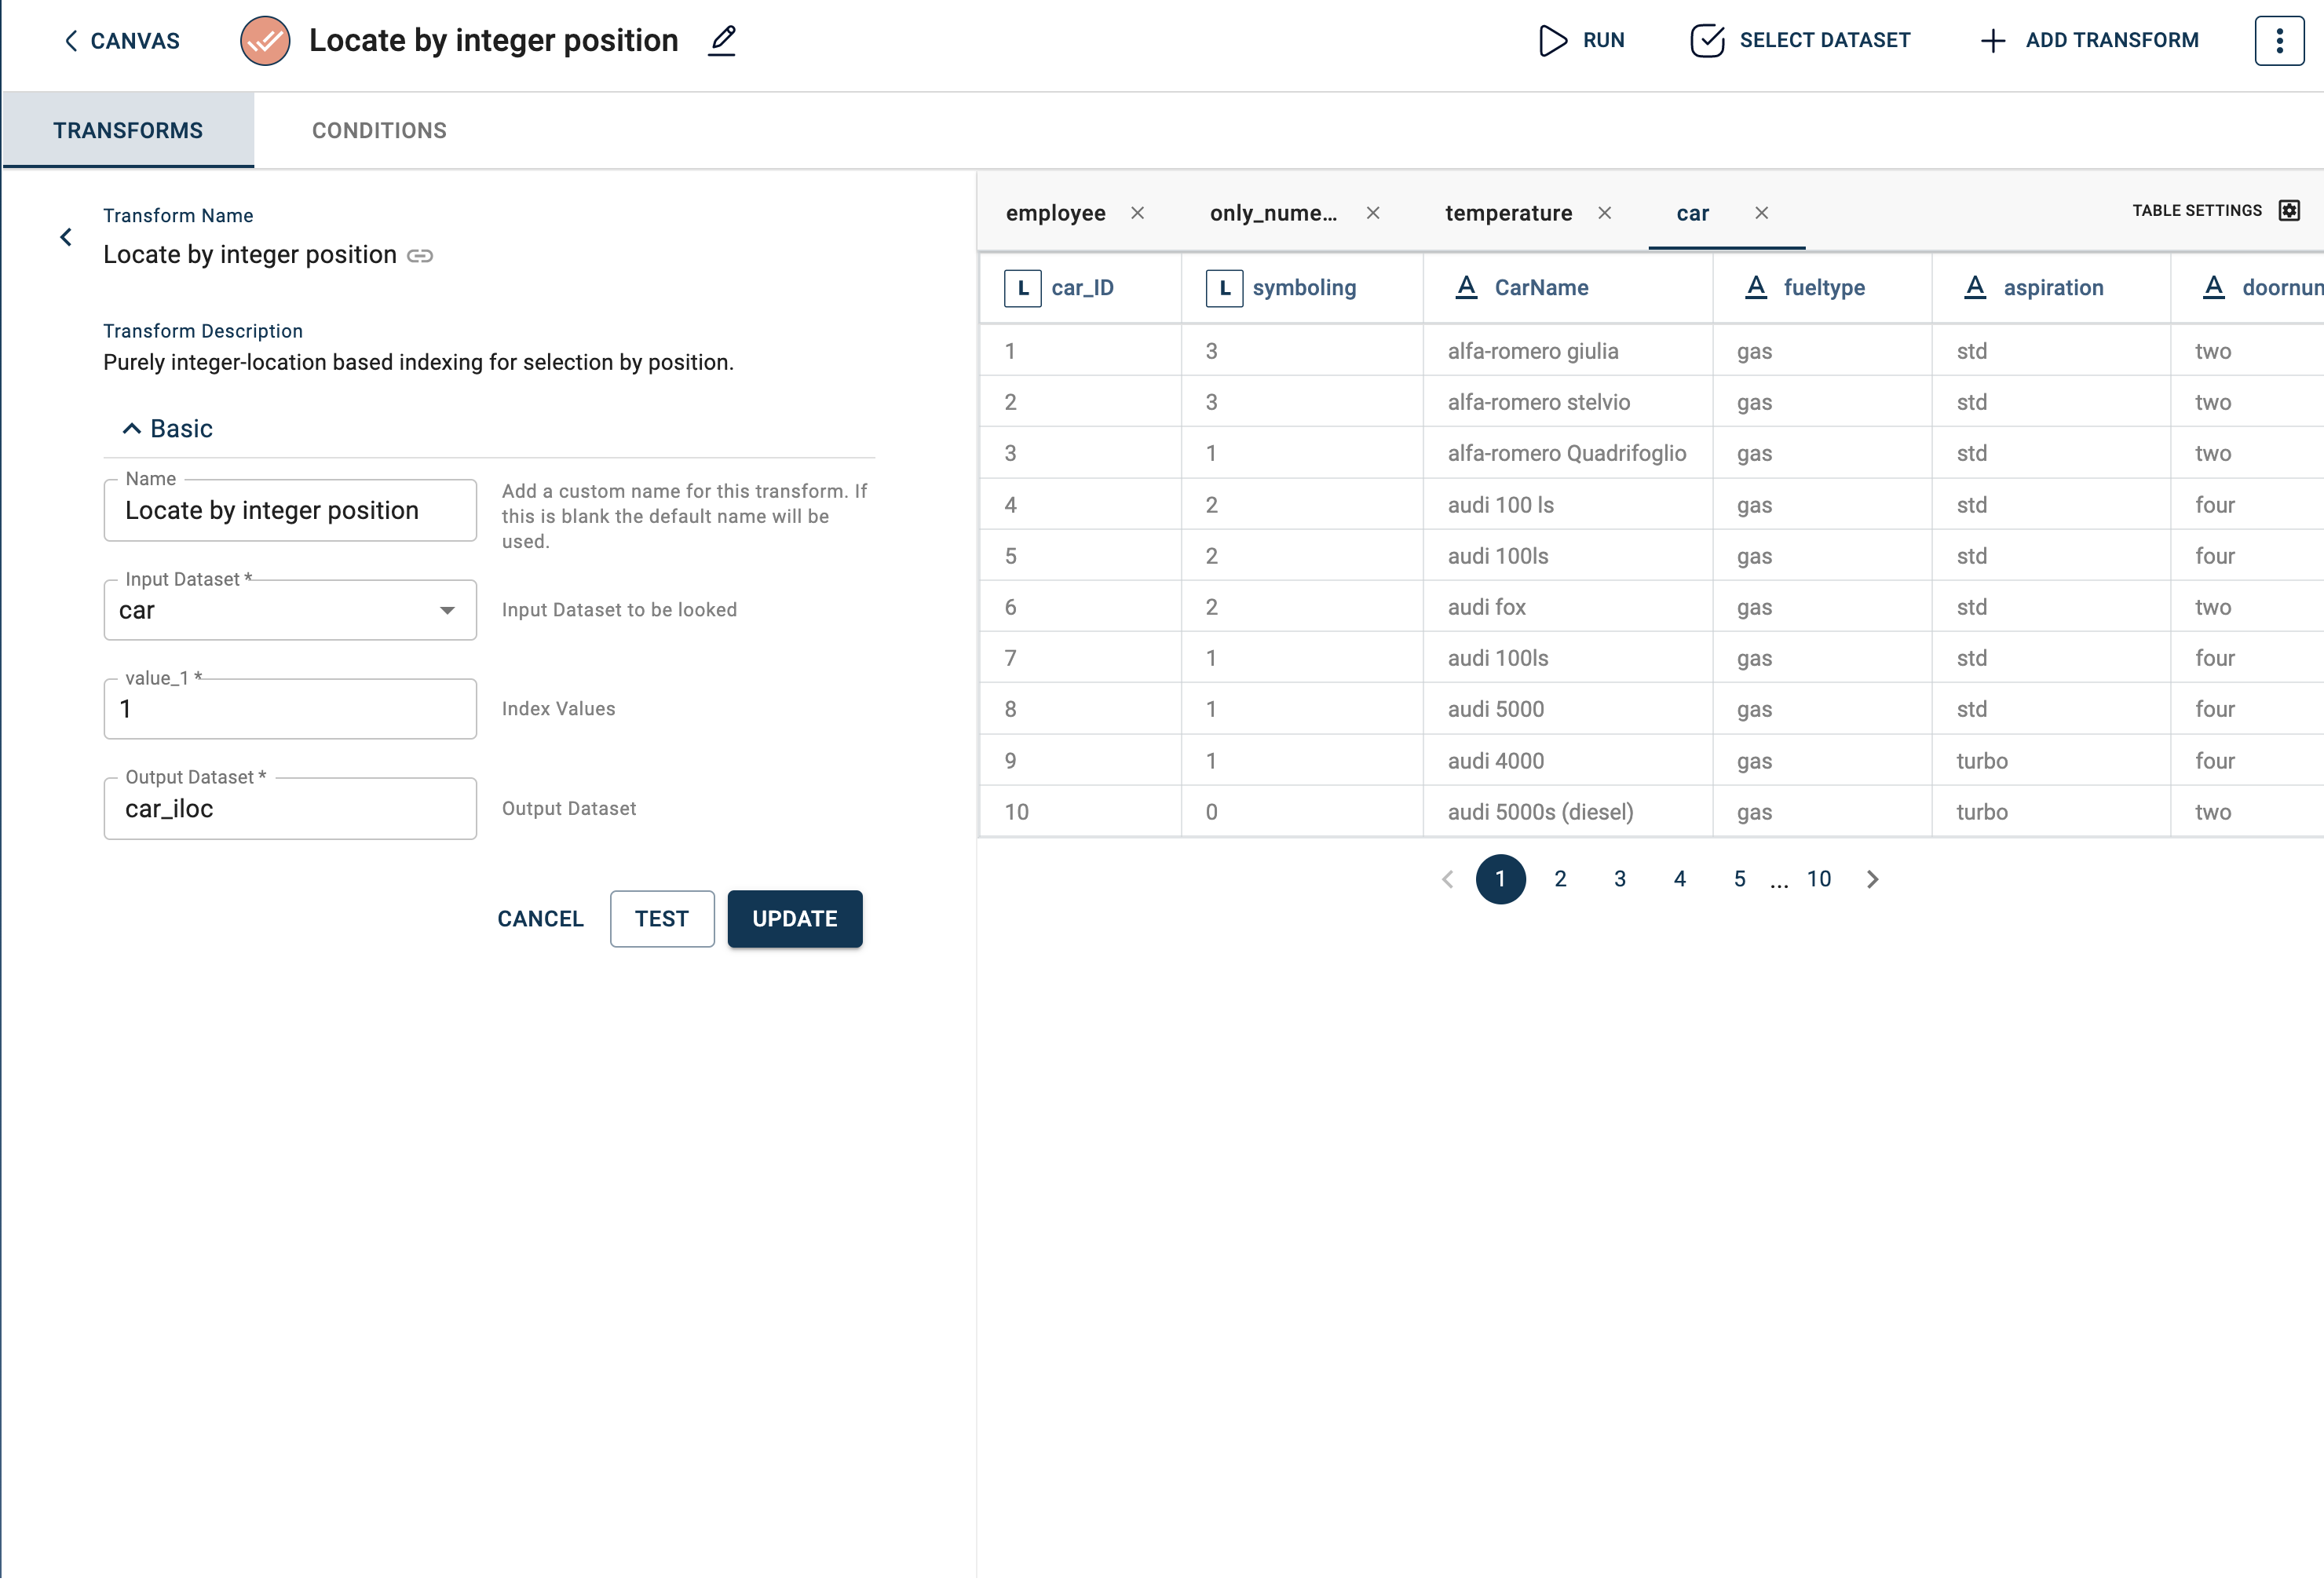This screenshot has width=2324, height=1582.
Task: Go to next page arrow
Action: point(1872,880)
